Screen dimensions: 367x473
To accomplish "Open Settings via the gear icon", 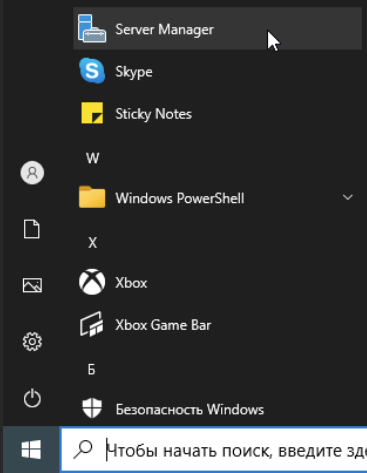I will click(32, 341).
